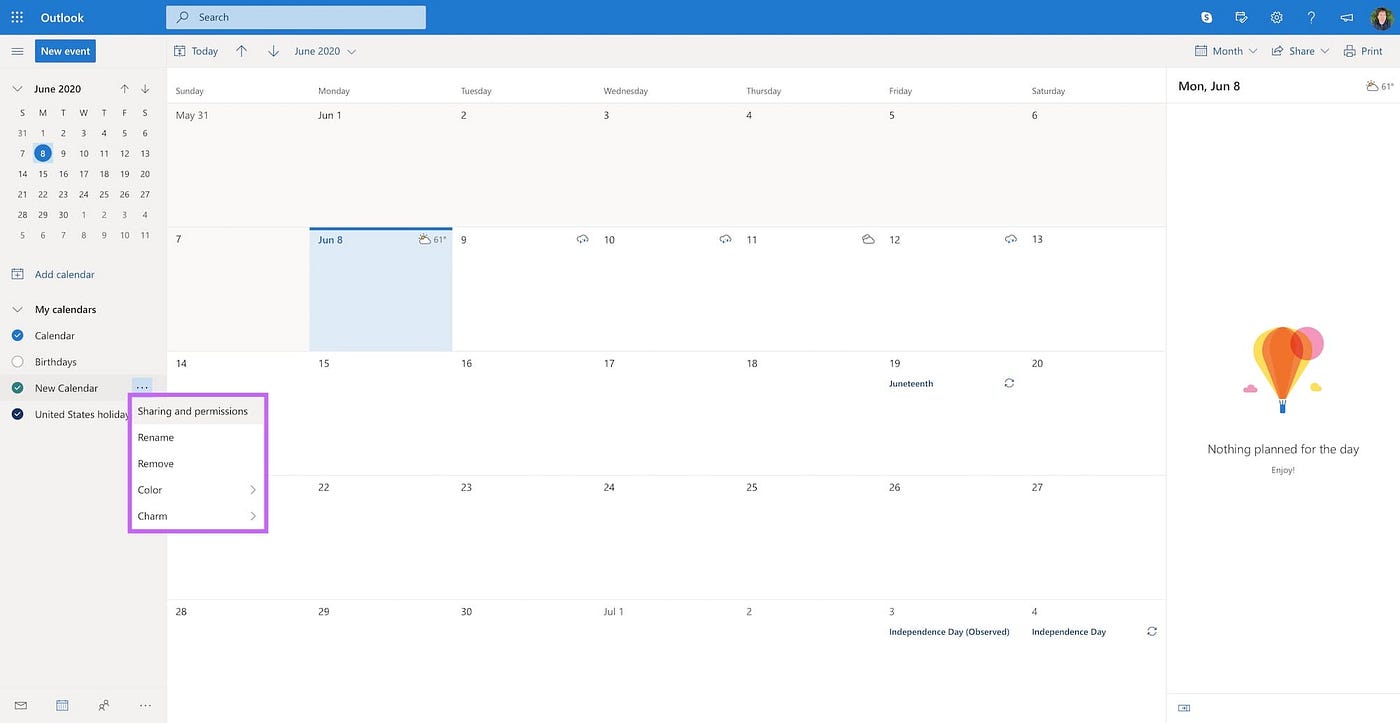Choose Sharing and permissions

[x=198, y=411]
